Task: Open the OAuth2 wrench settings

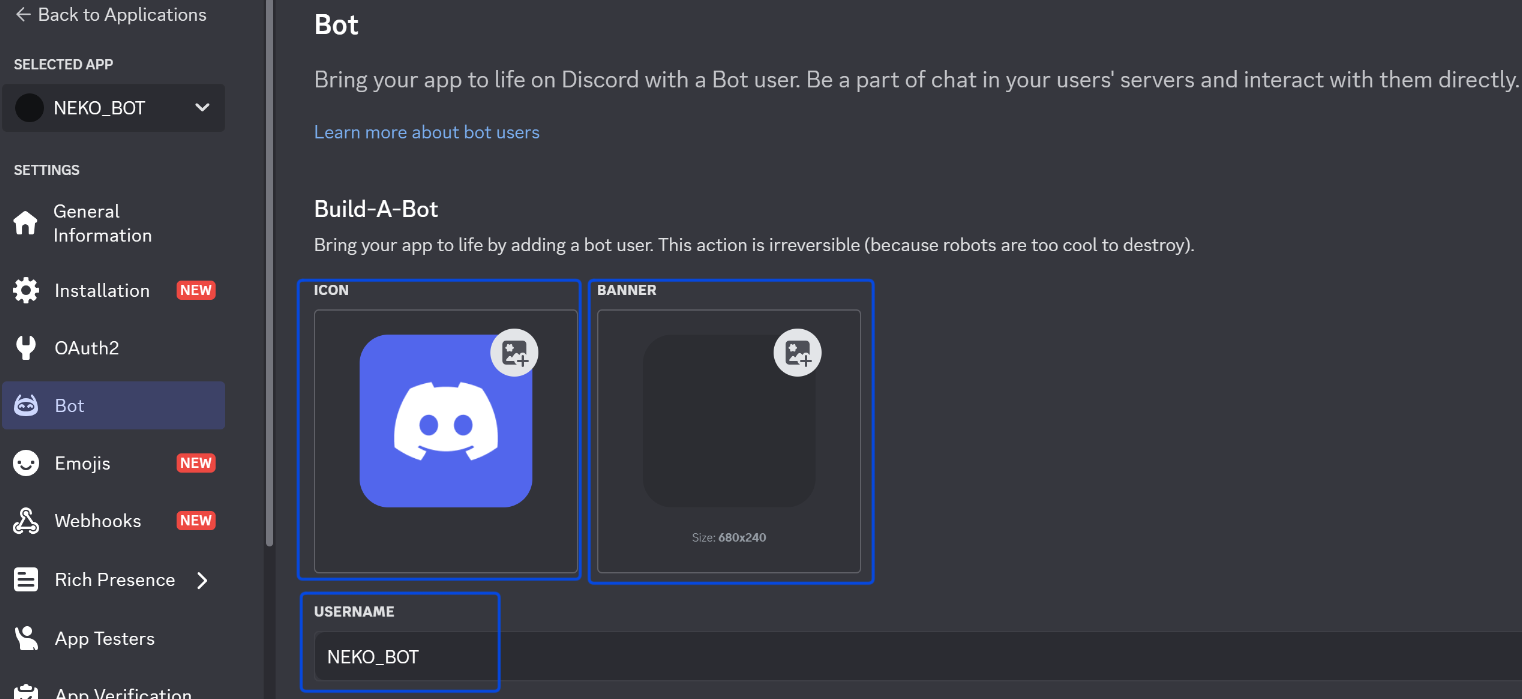Action: coord(26,347)
